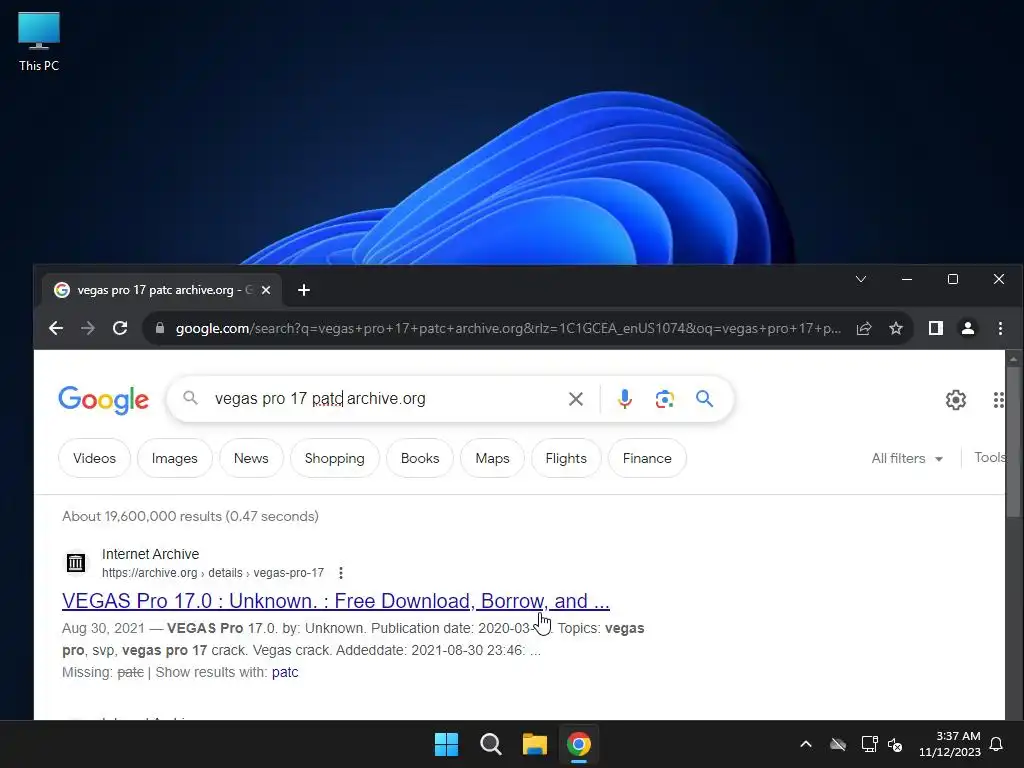Filter results by Books
Viewport: 1024px width, 768px height.
(x=420, y=458)
